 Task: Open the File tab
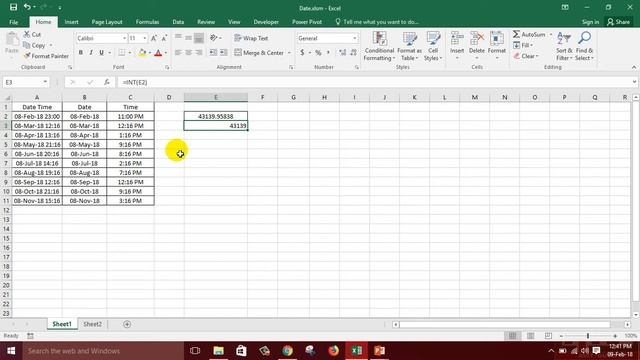(13, 22)
